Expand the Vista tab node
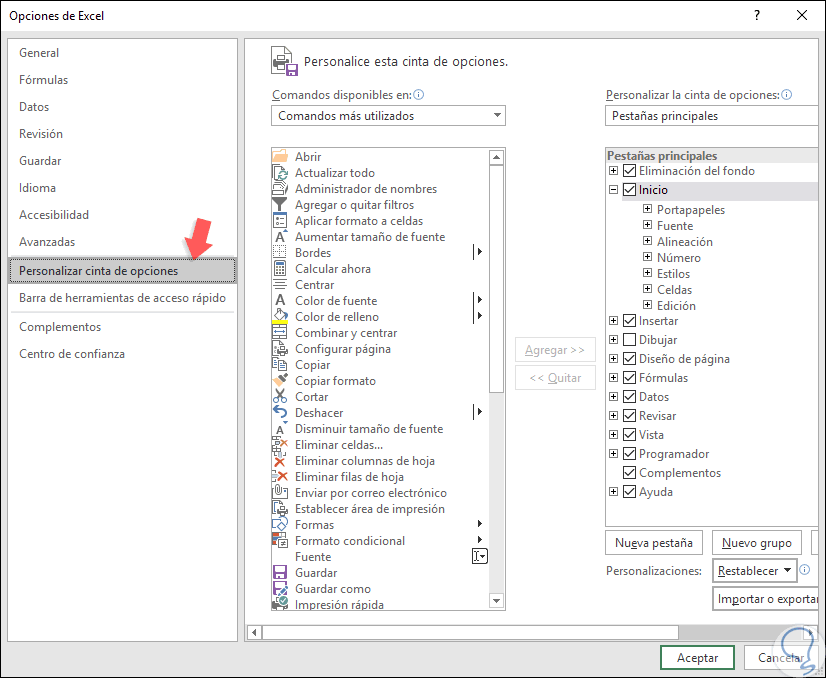 click(613, 434)
